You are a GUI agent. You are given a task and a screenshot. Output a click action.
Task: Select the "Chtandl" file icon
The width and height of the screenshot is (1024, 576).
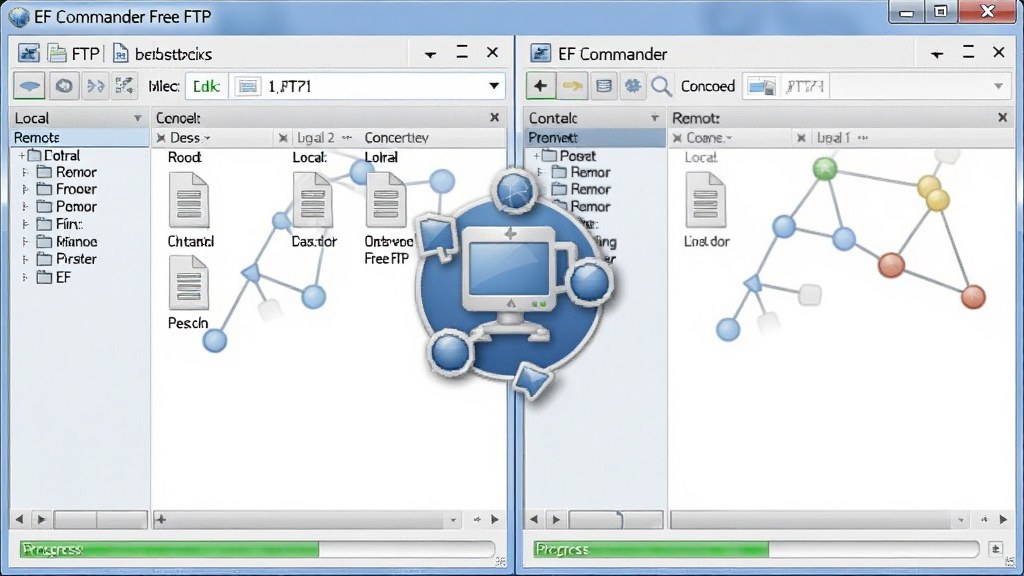coord(189,200)
